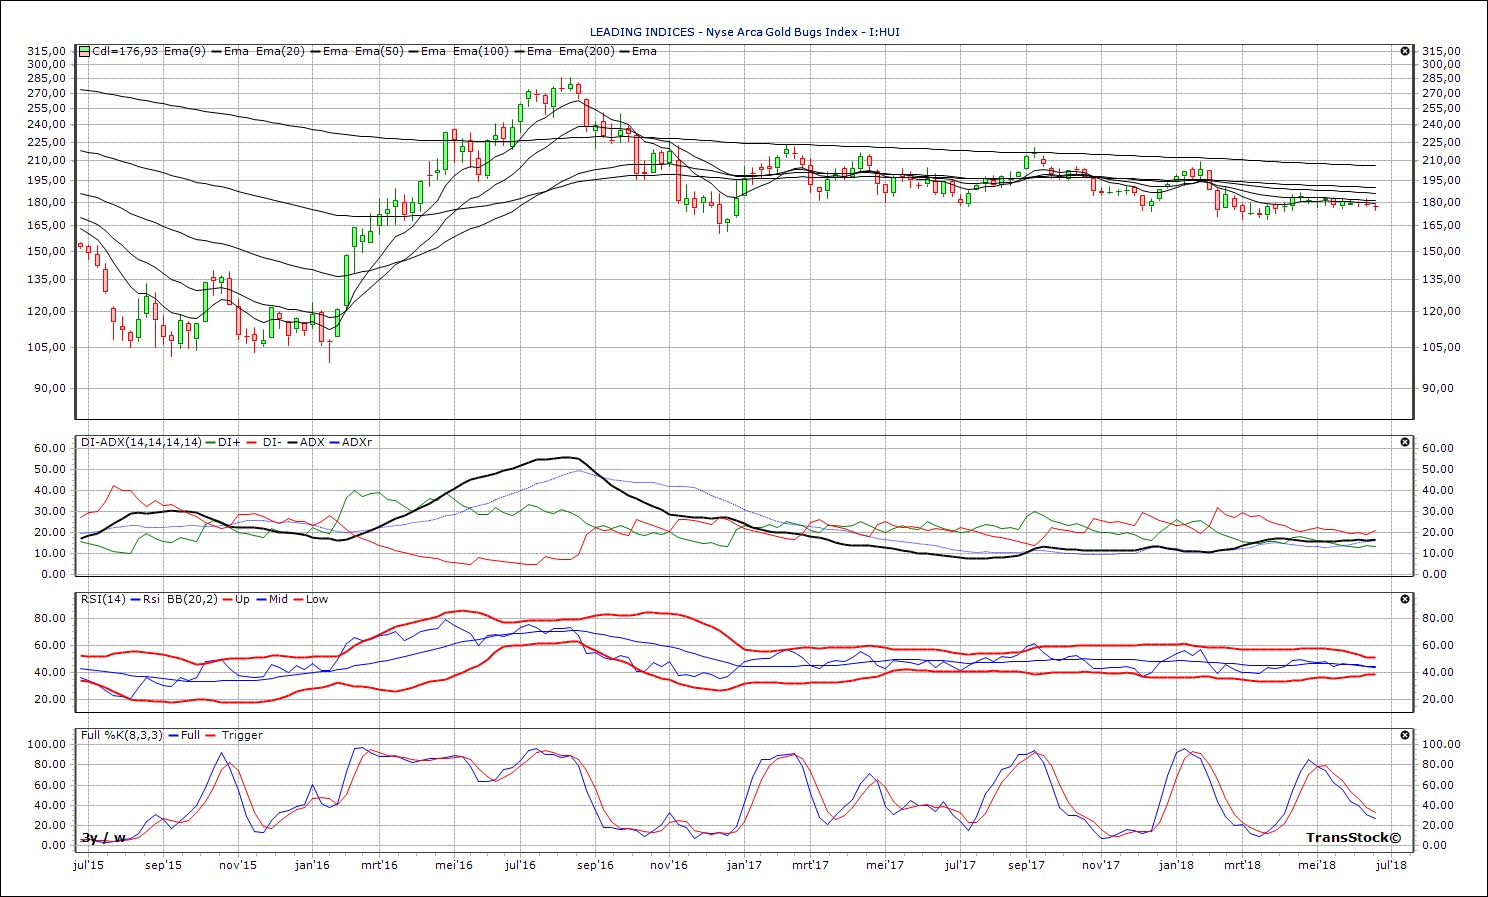Select the 'Ema(100)' legend entry
1488x897 pixels.
[x=481, y=51]
